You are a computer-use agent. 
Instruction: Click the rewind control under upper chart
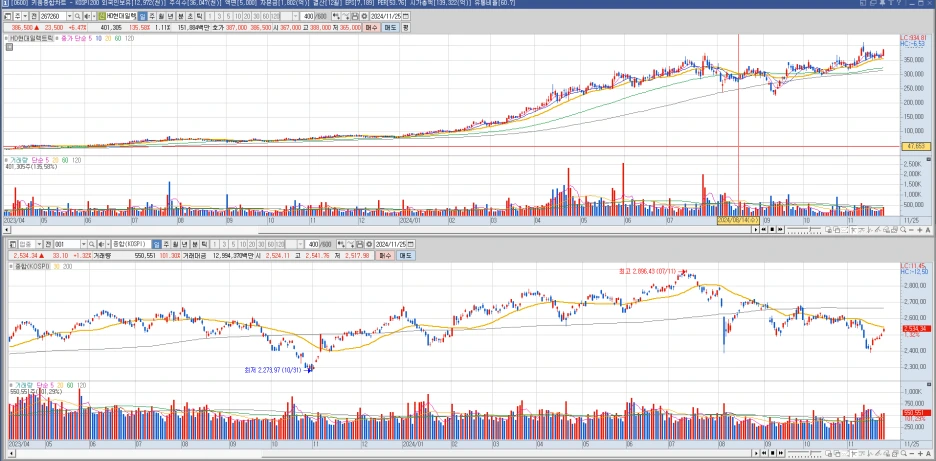(763, 229)
